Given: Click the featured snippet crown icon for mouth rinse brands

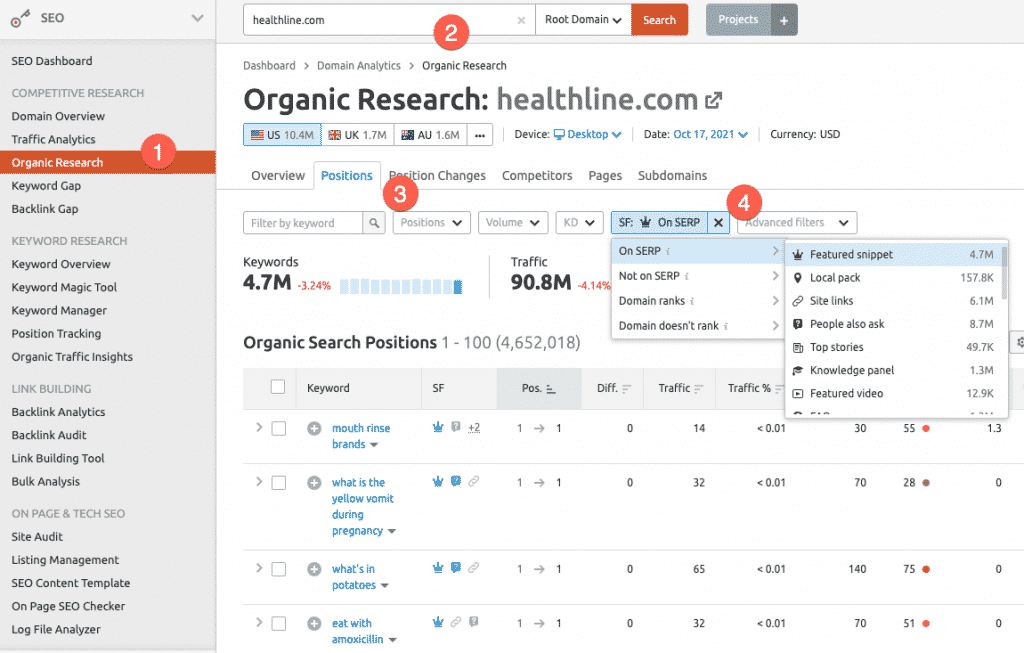Looking at the screenshot, I should pos(437,426).
